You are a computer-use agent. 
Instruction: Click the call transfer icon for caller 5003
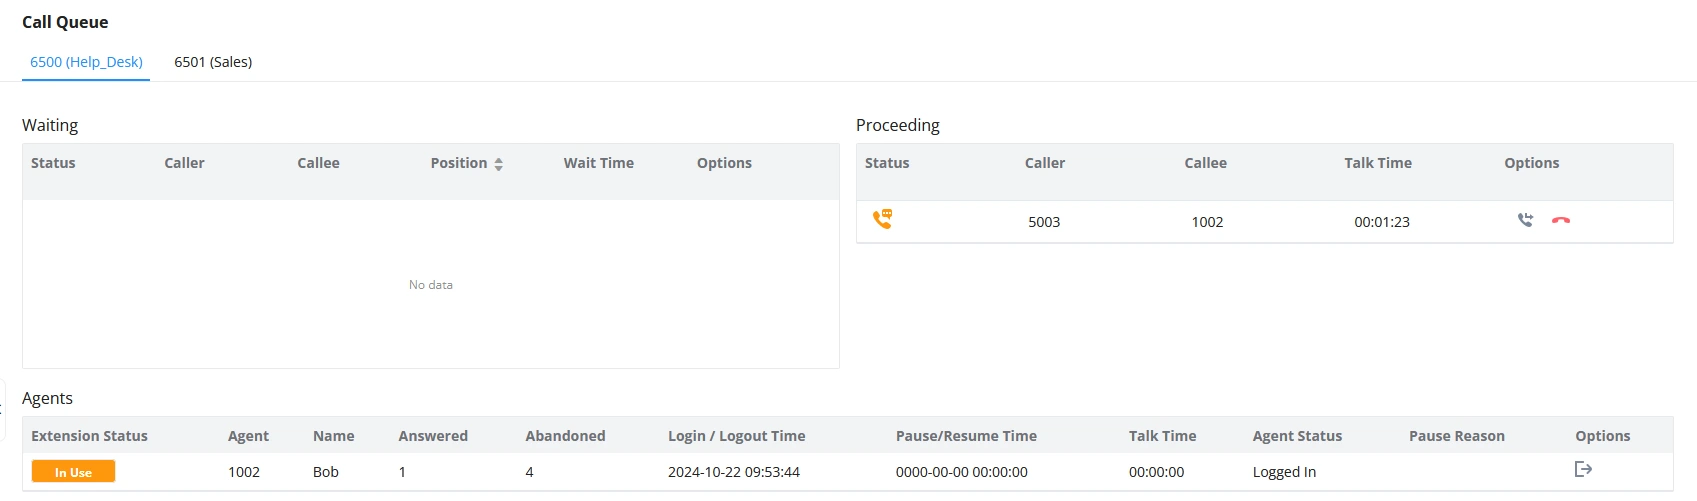(1525, 220)
